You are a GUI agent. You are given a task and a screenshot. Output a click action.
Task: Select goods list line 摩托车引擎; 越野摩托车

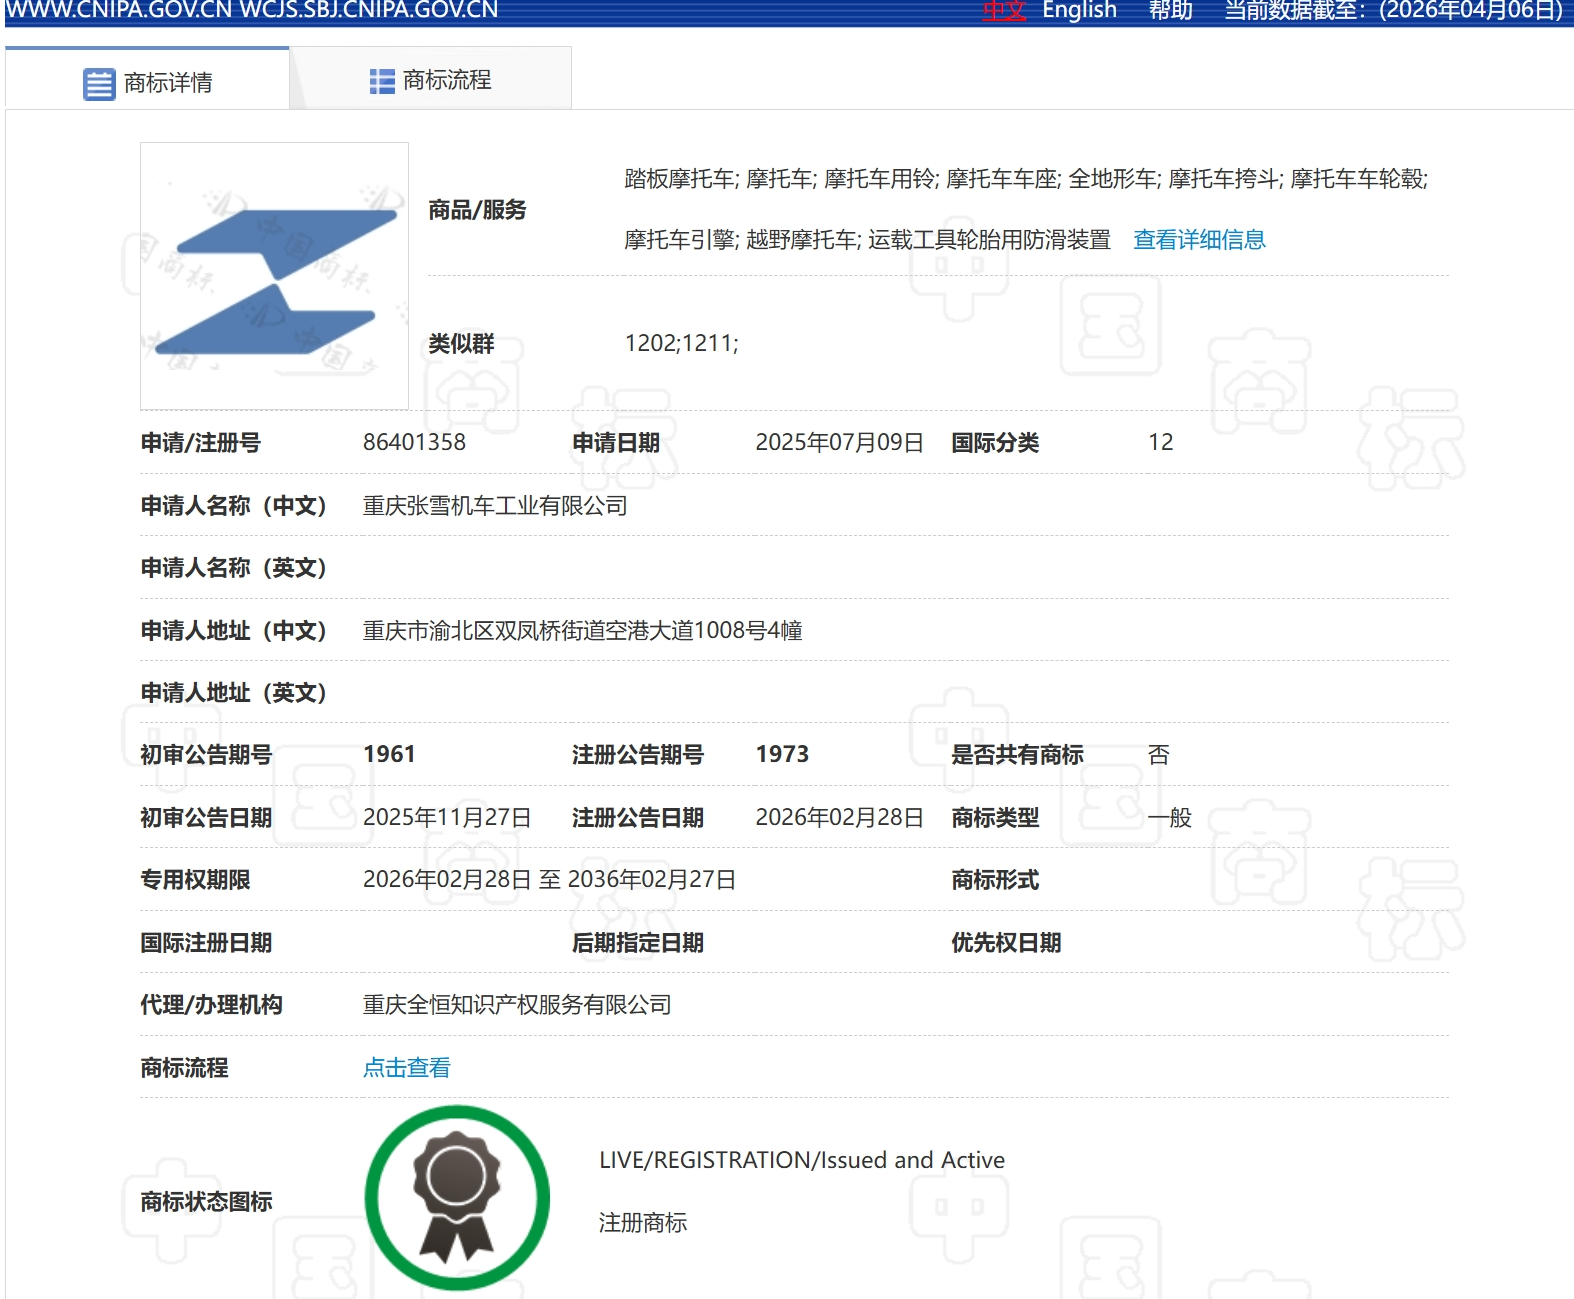(x=867, y=240)
